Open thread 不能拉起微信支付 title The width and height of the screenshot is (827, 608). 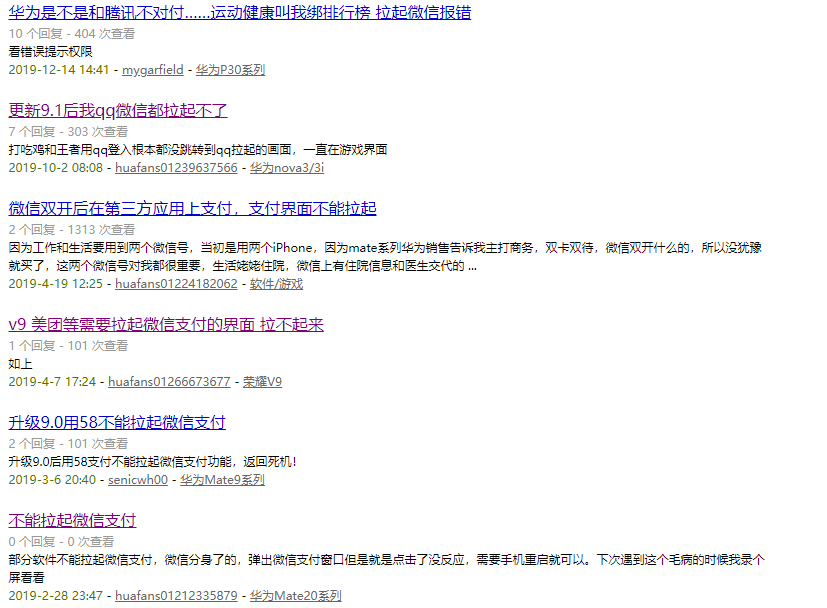(72, 521)
